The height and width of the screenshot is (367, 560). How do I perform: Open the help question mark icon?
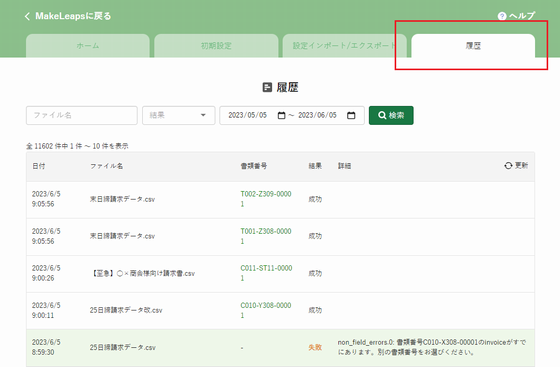pyautogui.click(x=502, y=16)
